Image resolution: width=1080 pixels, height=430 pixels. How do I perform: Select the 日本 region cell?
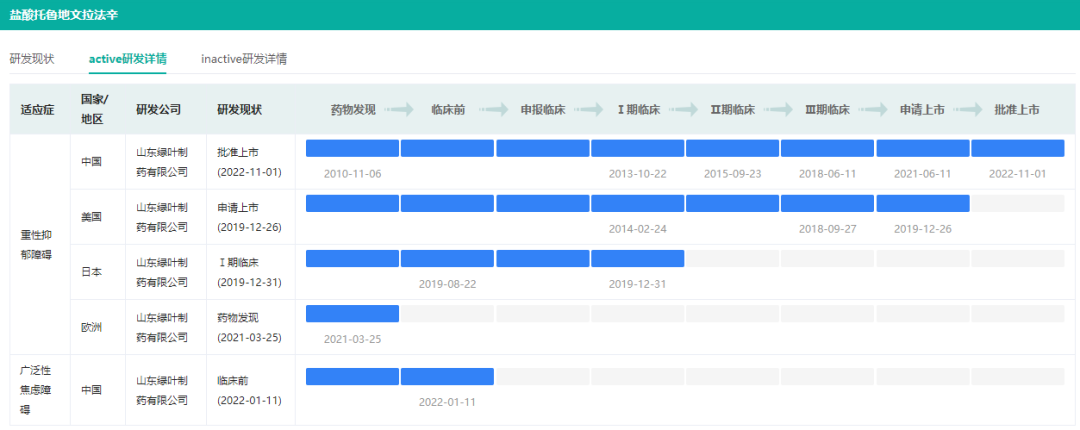(x=92, y=272)
